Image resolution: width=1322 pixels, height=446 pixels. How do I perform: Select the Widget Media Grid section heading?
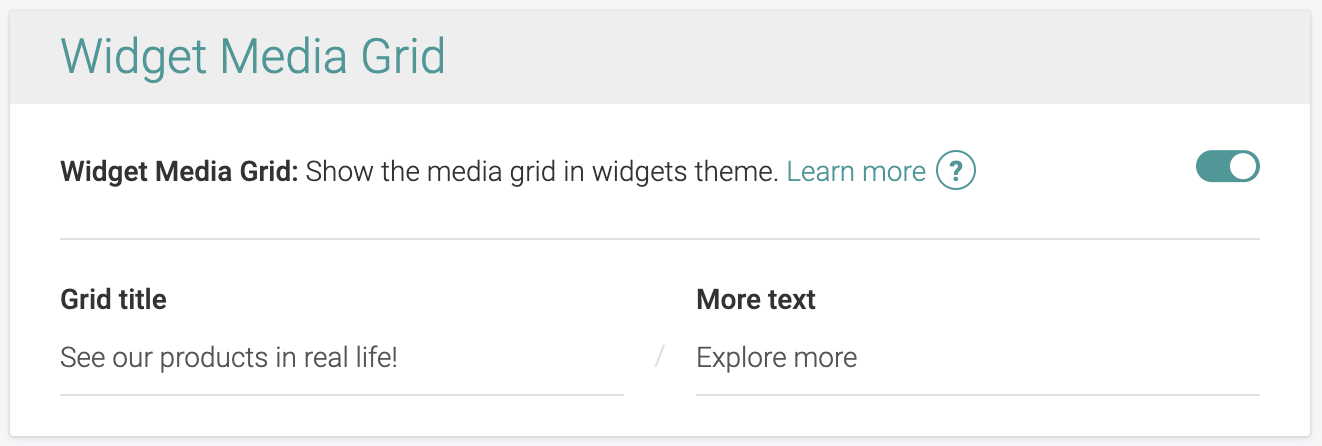253,56
